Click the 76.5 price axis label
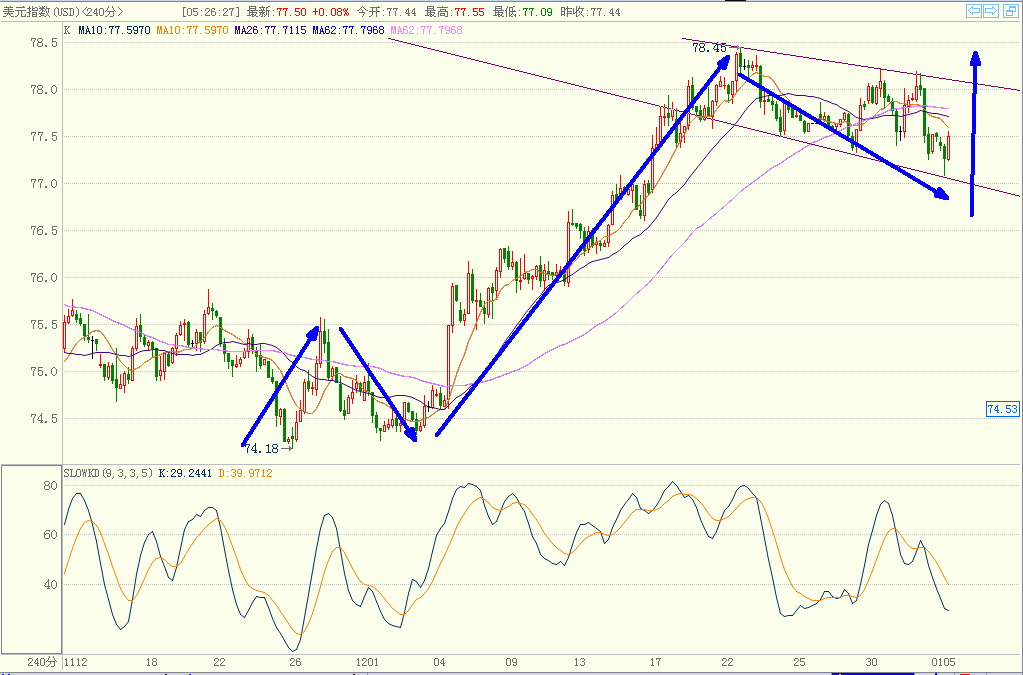The width and height of the screenshot is (1023, 675). point(44,231)
